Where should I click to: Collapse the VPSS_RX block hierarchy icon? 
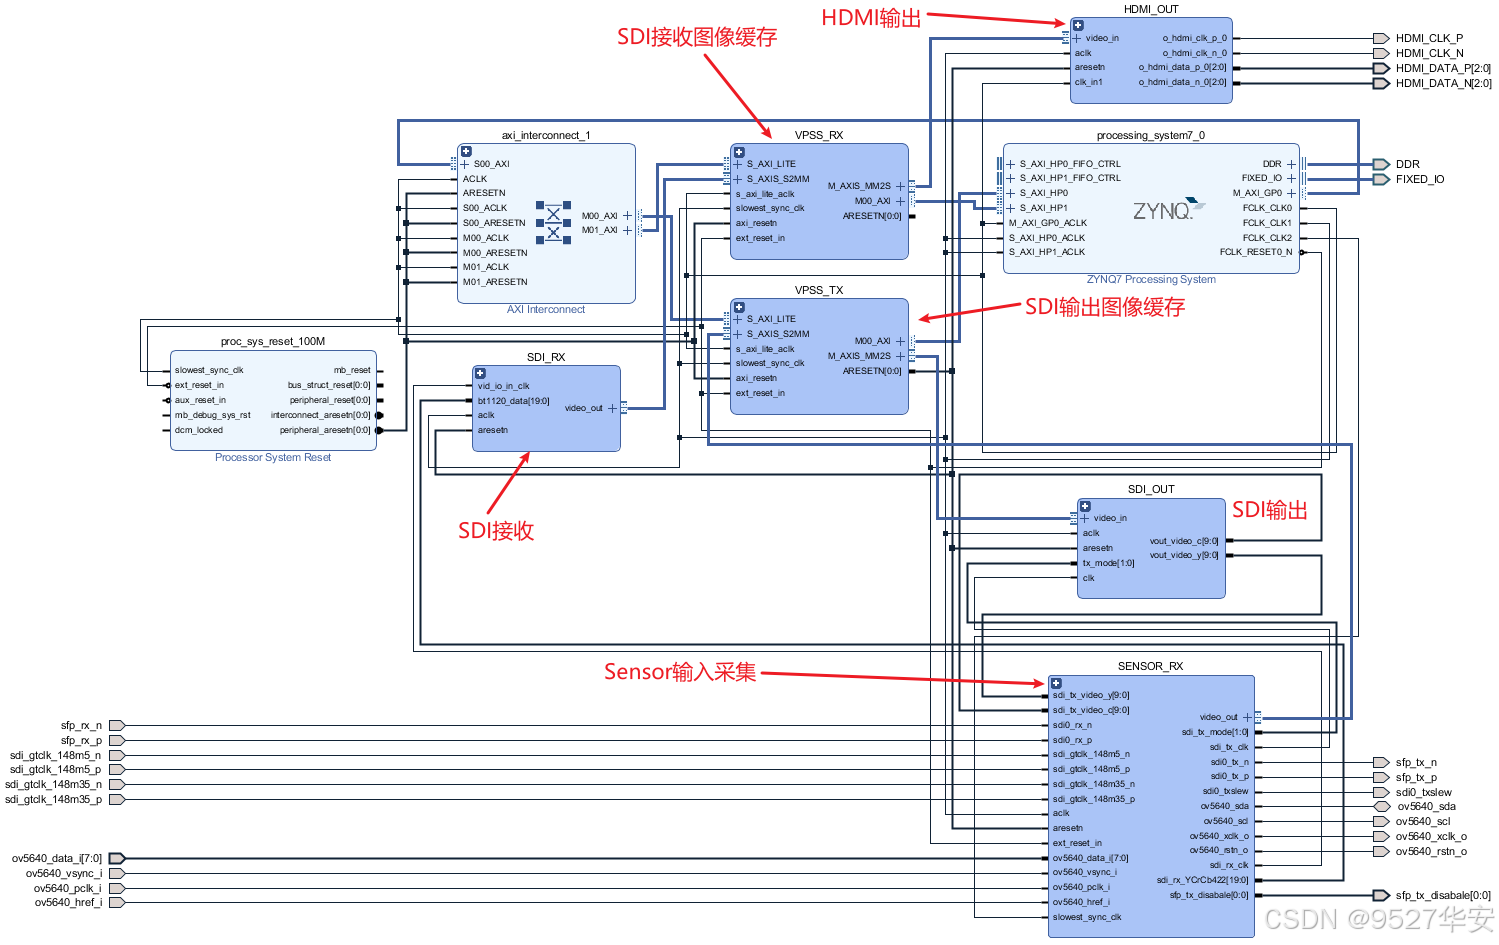click(738, 151)
